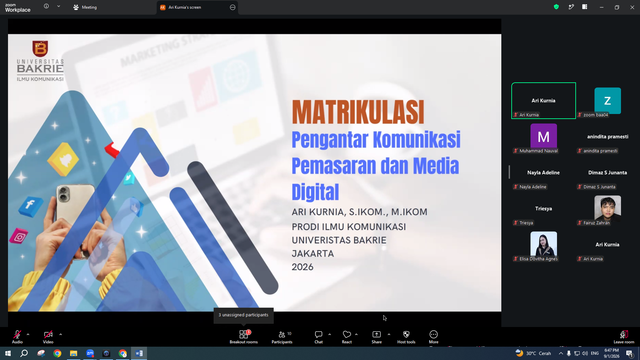Open Zoom app icon in taskbar
The image size is (640, 360).
90,353
